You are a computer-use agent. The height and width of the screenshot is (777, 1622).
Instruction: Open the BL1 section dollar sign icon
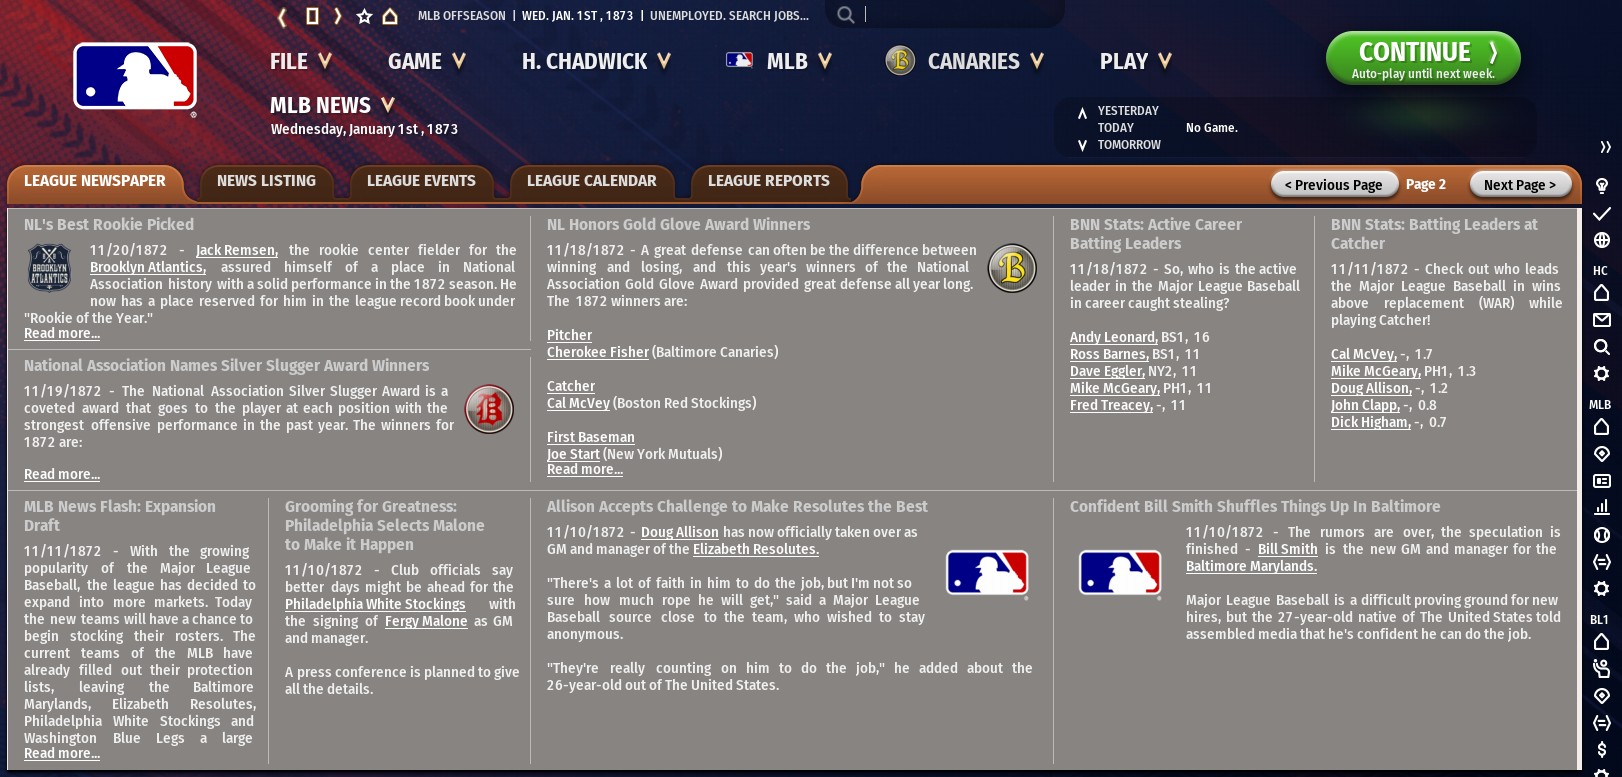tap(1601, 749)
